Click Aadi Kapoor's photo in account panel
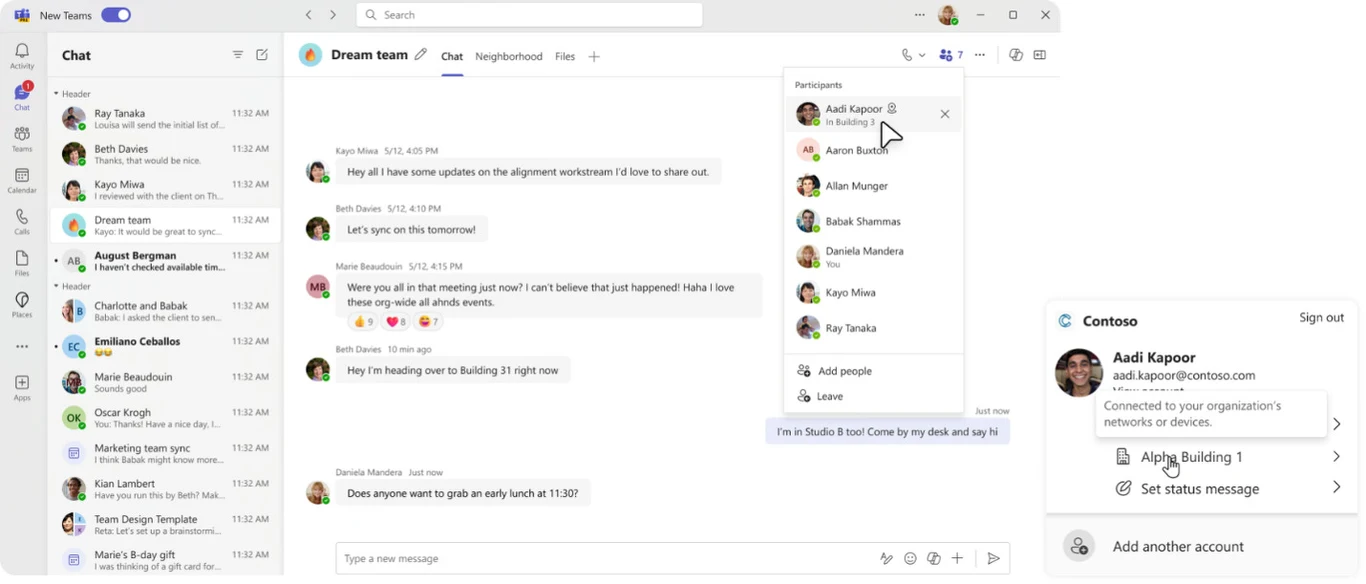The height and width of the screenshot is (584, 1366). click(1079, 372)
